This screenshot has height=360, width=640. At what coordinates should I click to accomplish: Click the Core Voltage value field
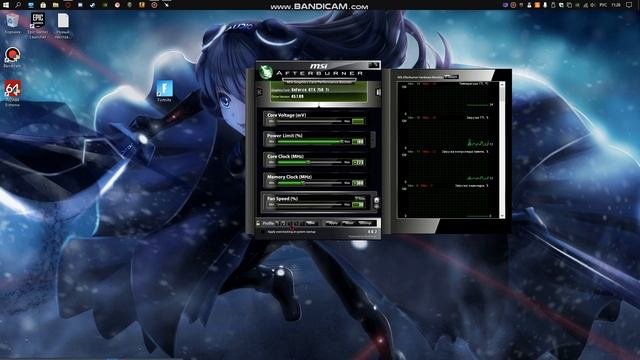(x=358, y=121)
